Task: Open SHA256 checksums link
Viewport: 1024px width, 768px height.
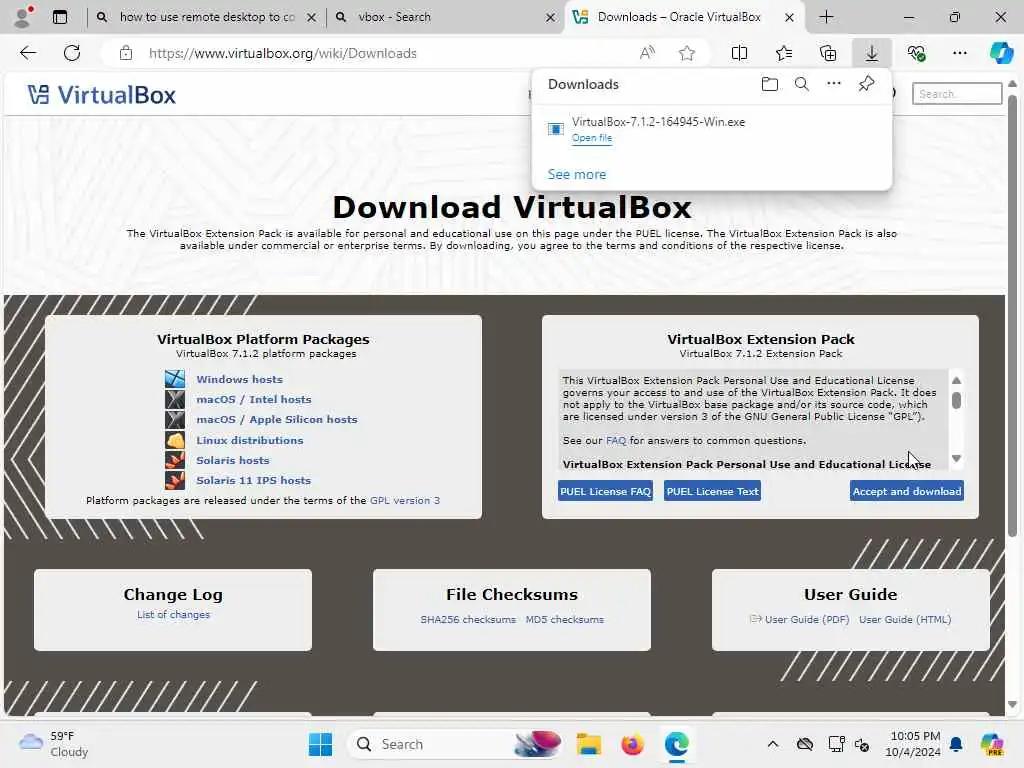Action: [x=468, y=620]
